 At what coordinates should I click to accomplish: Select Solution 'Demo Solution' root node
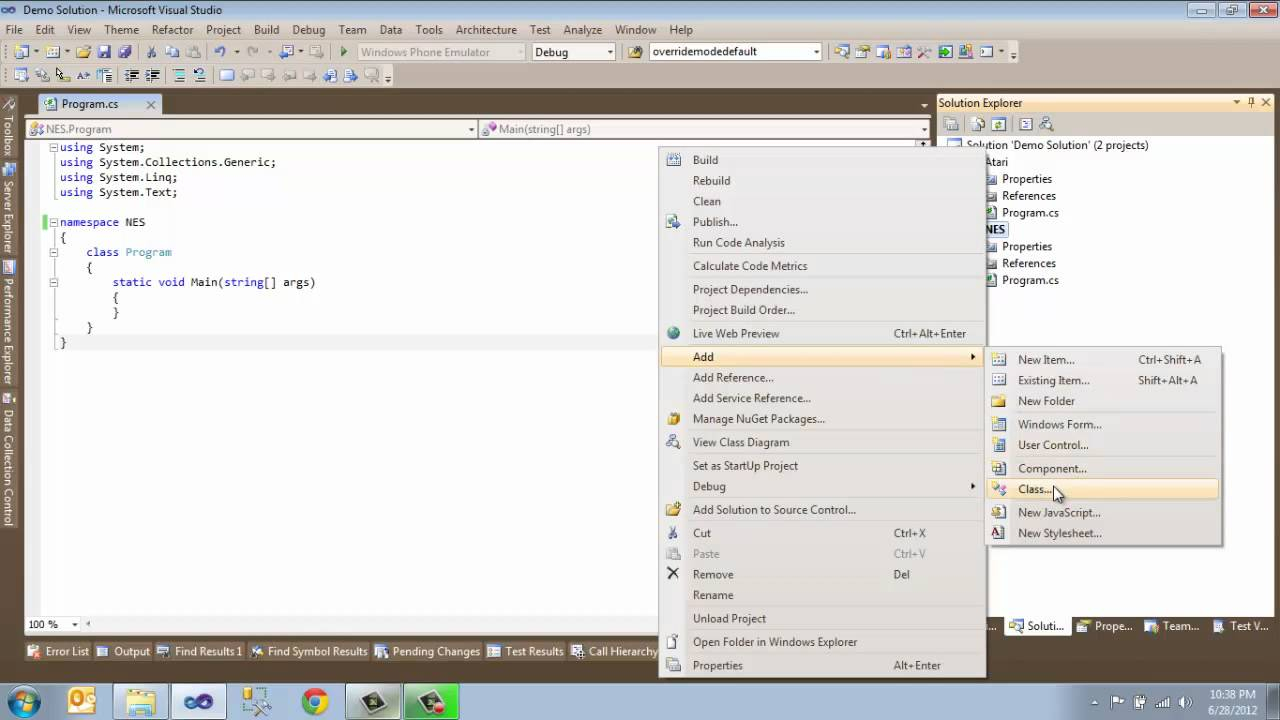click(x=1057, y=145)
